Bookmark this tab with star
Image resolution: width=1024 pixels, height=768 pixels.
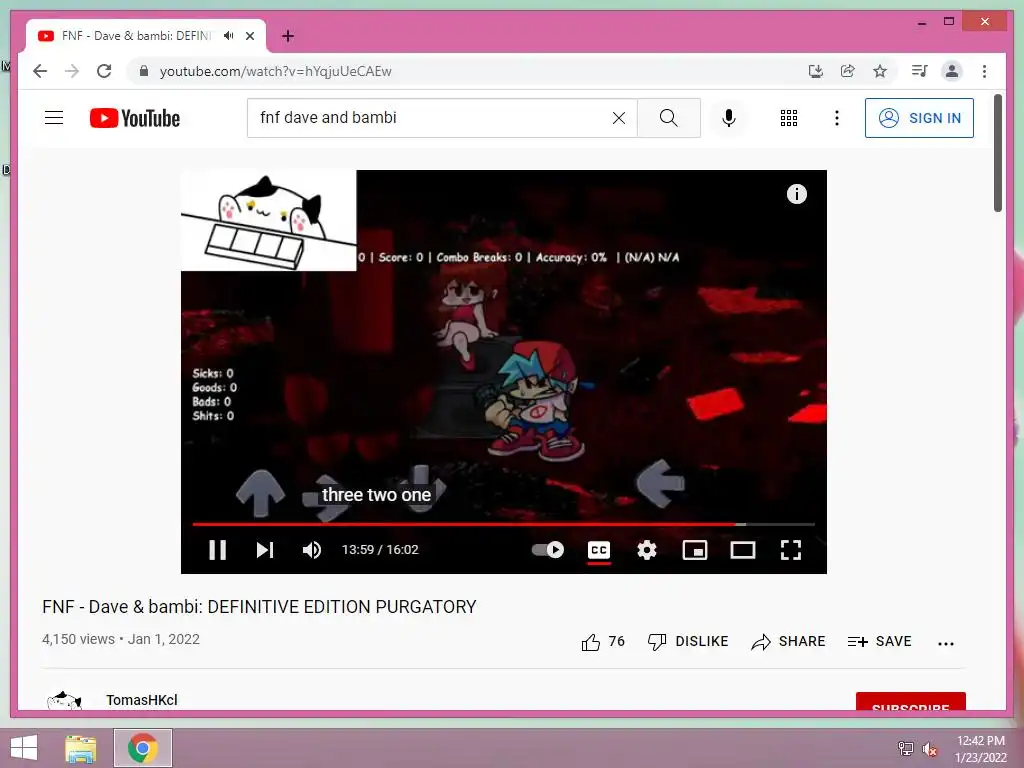[x=880, y=71]
